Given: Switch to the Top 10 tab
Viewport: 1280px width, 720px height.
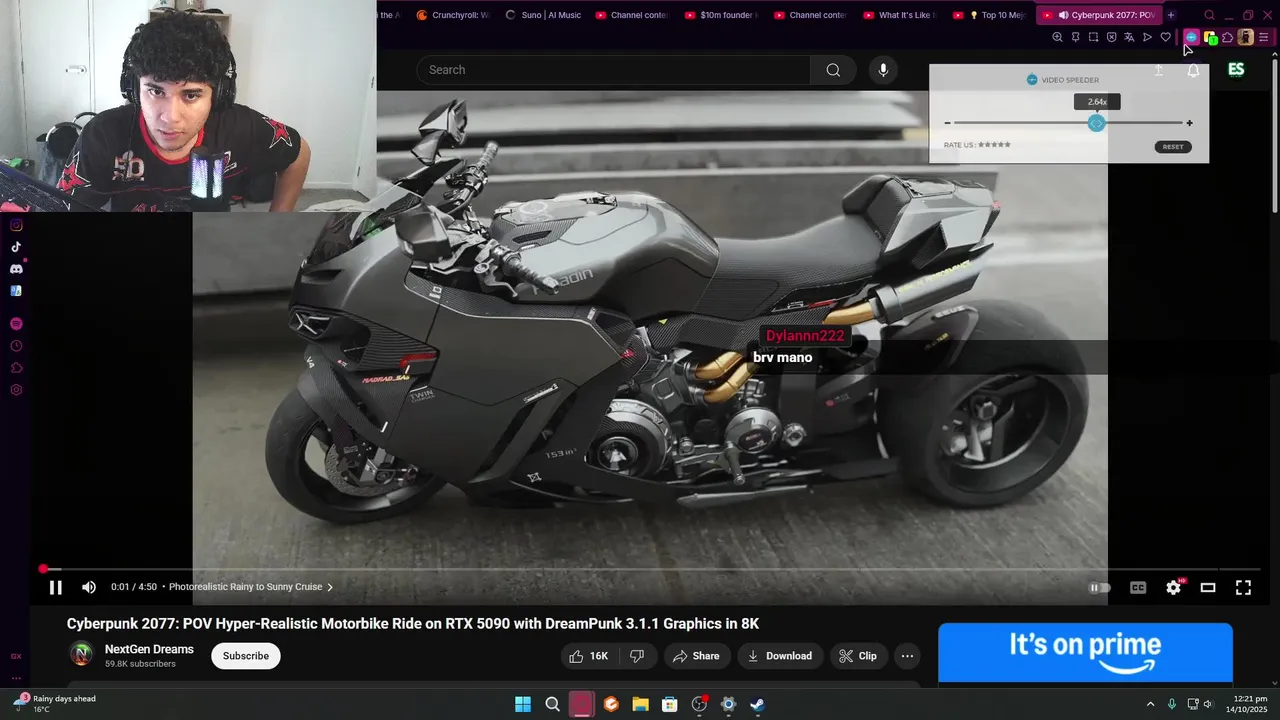Looking at the screenshot, I should pos(990,15).
